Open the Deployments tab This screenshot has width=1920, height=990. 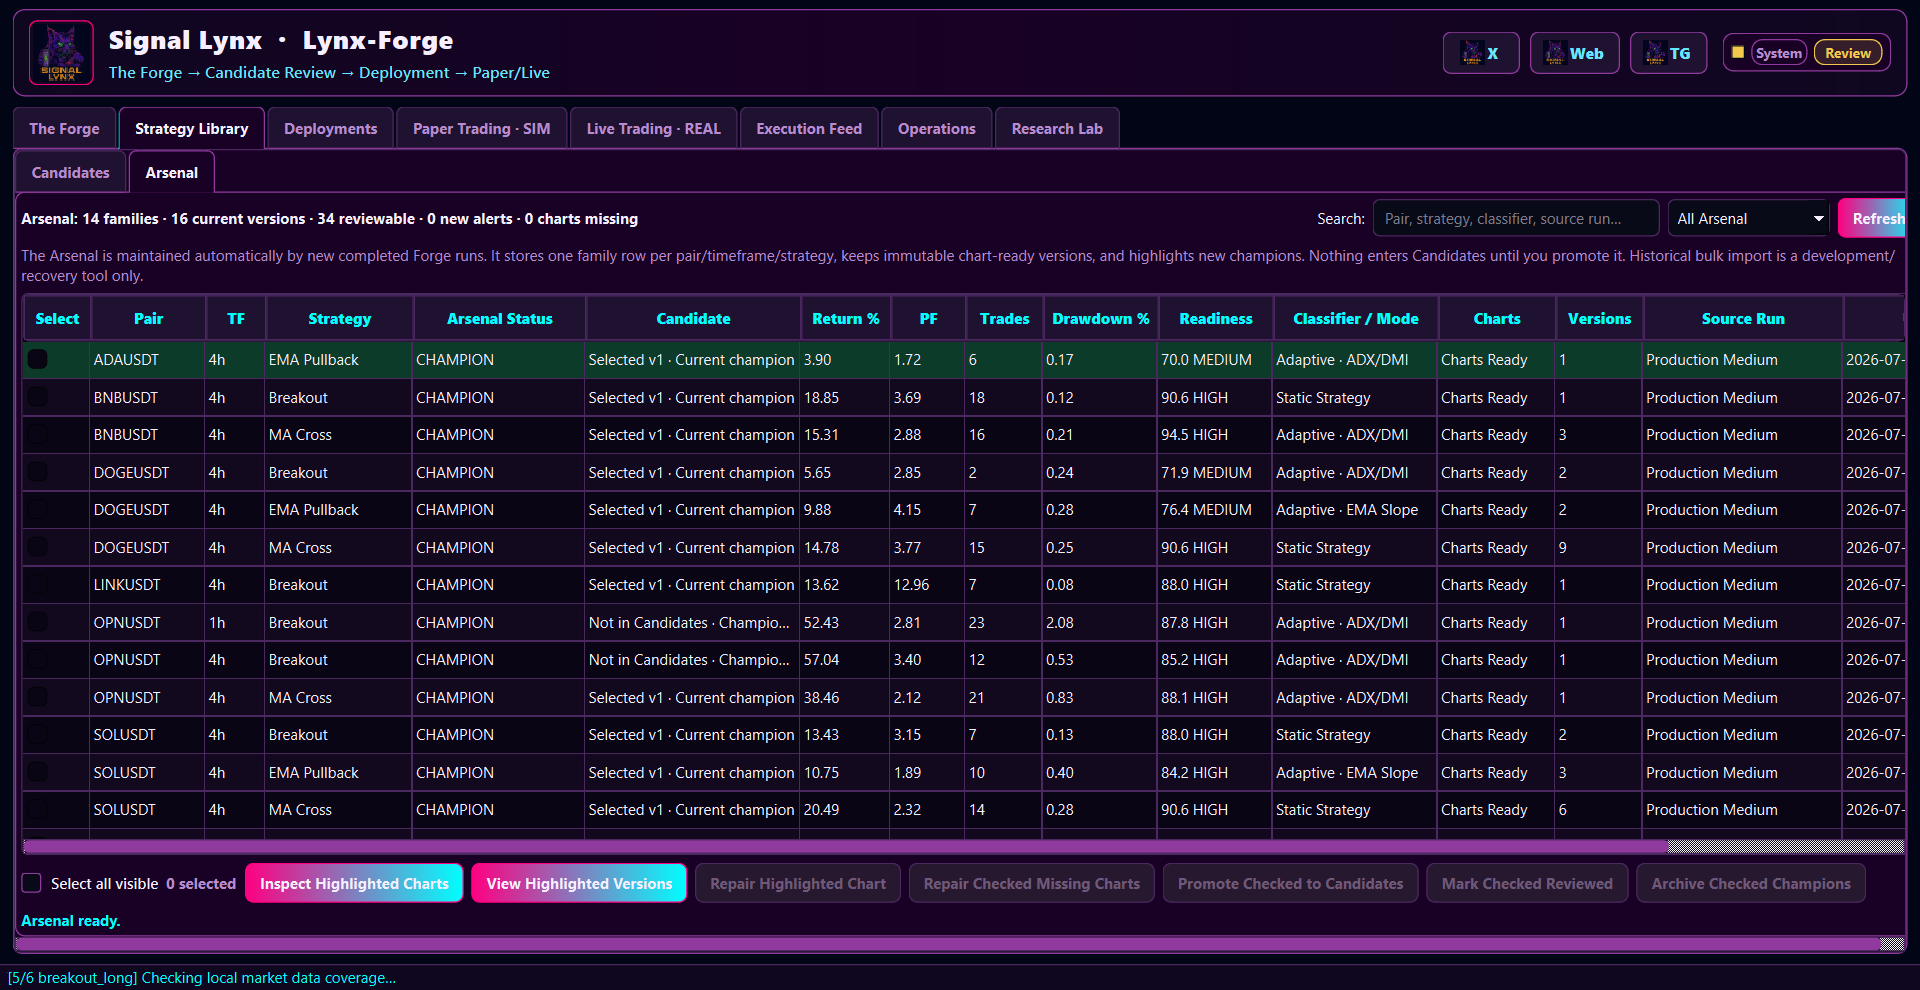[x=330, y=129]
